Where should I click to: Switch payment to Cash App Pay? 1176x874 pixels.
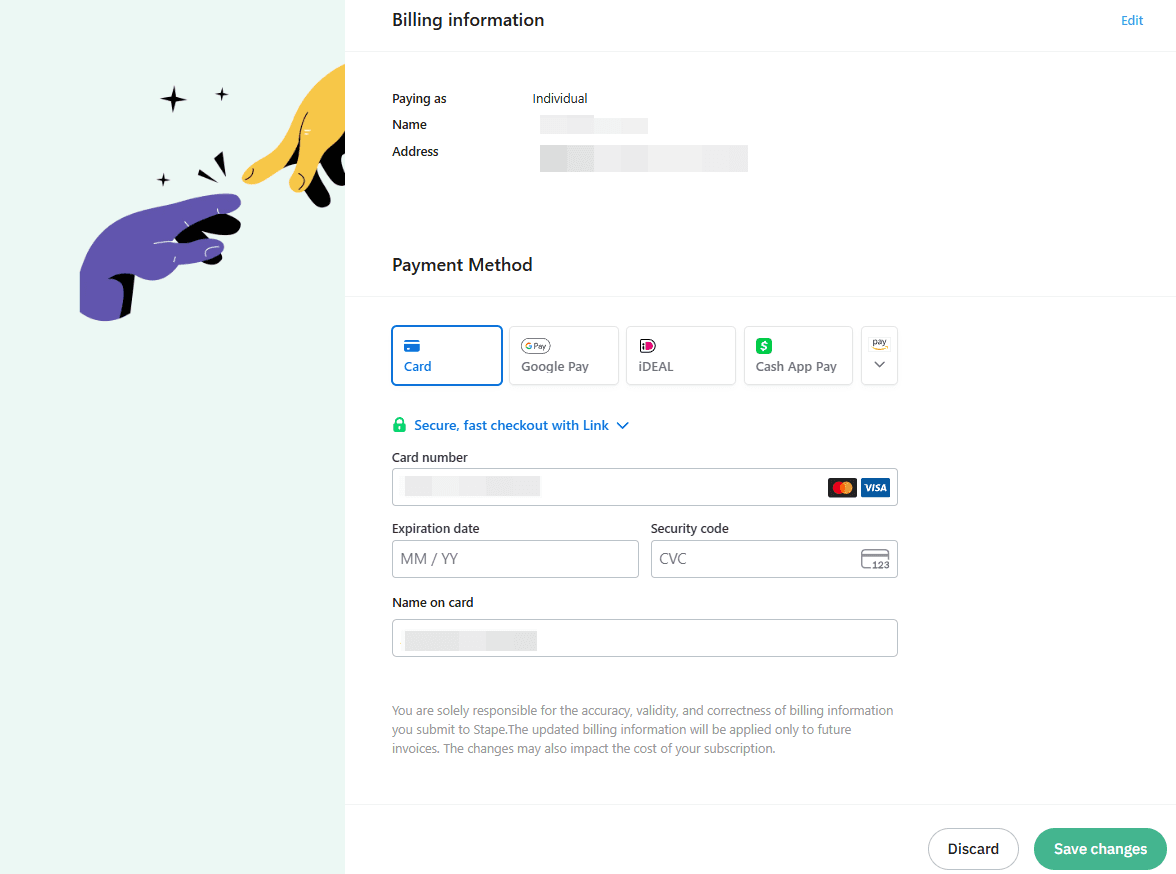pyautogui.click(x=797, y=355)
